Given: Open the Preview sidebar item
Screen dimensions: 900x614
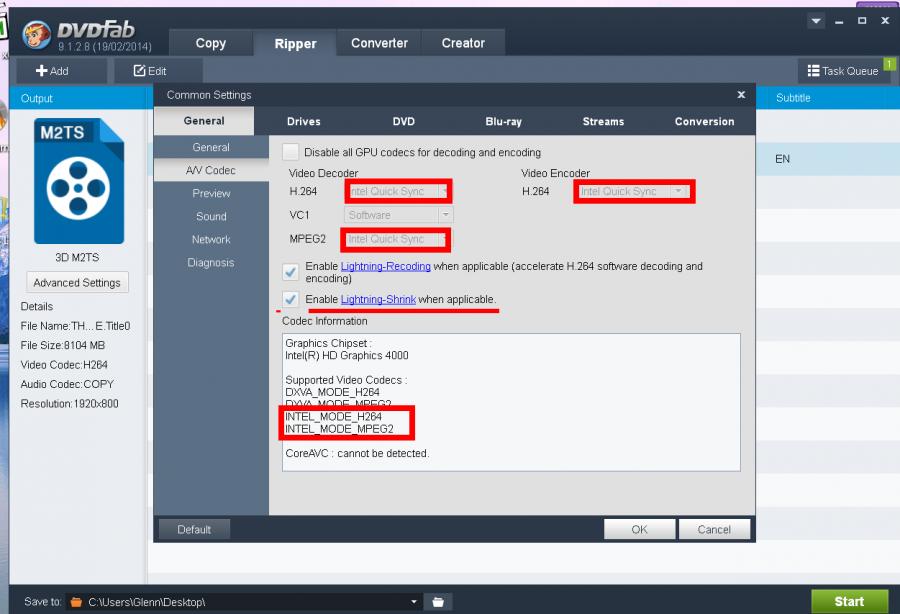Looking at the screenshot, I should [x=211, y=193].
